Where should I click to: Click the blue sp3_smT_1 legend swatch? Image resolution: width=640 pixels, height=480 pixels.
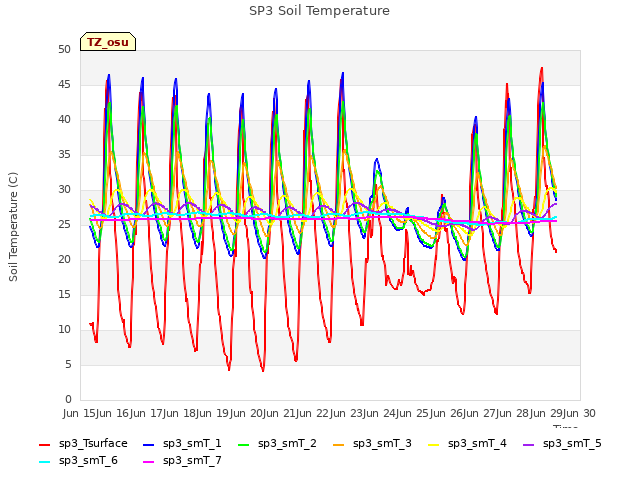click(148, 444)
